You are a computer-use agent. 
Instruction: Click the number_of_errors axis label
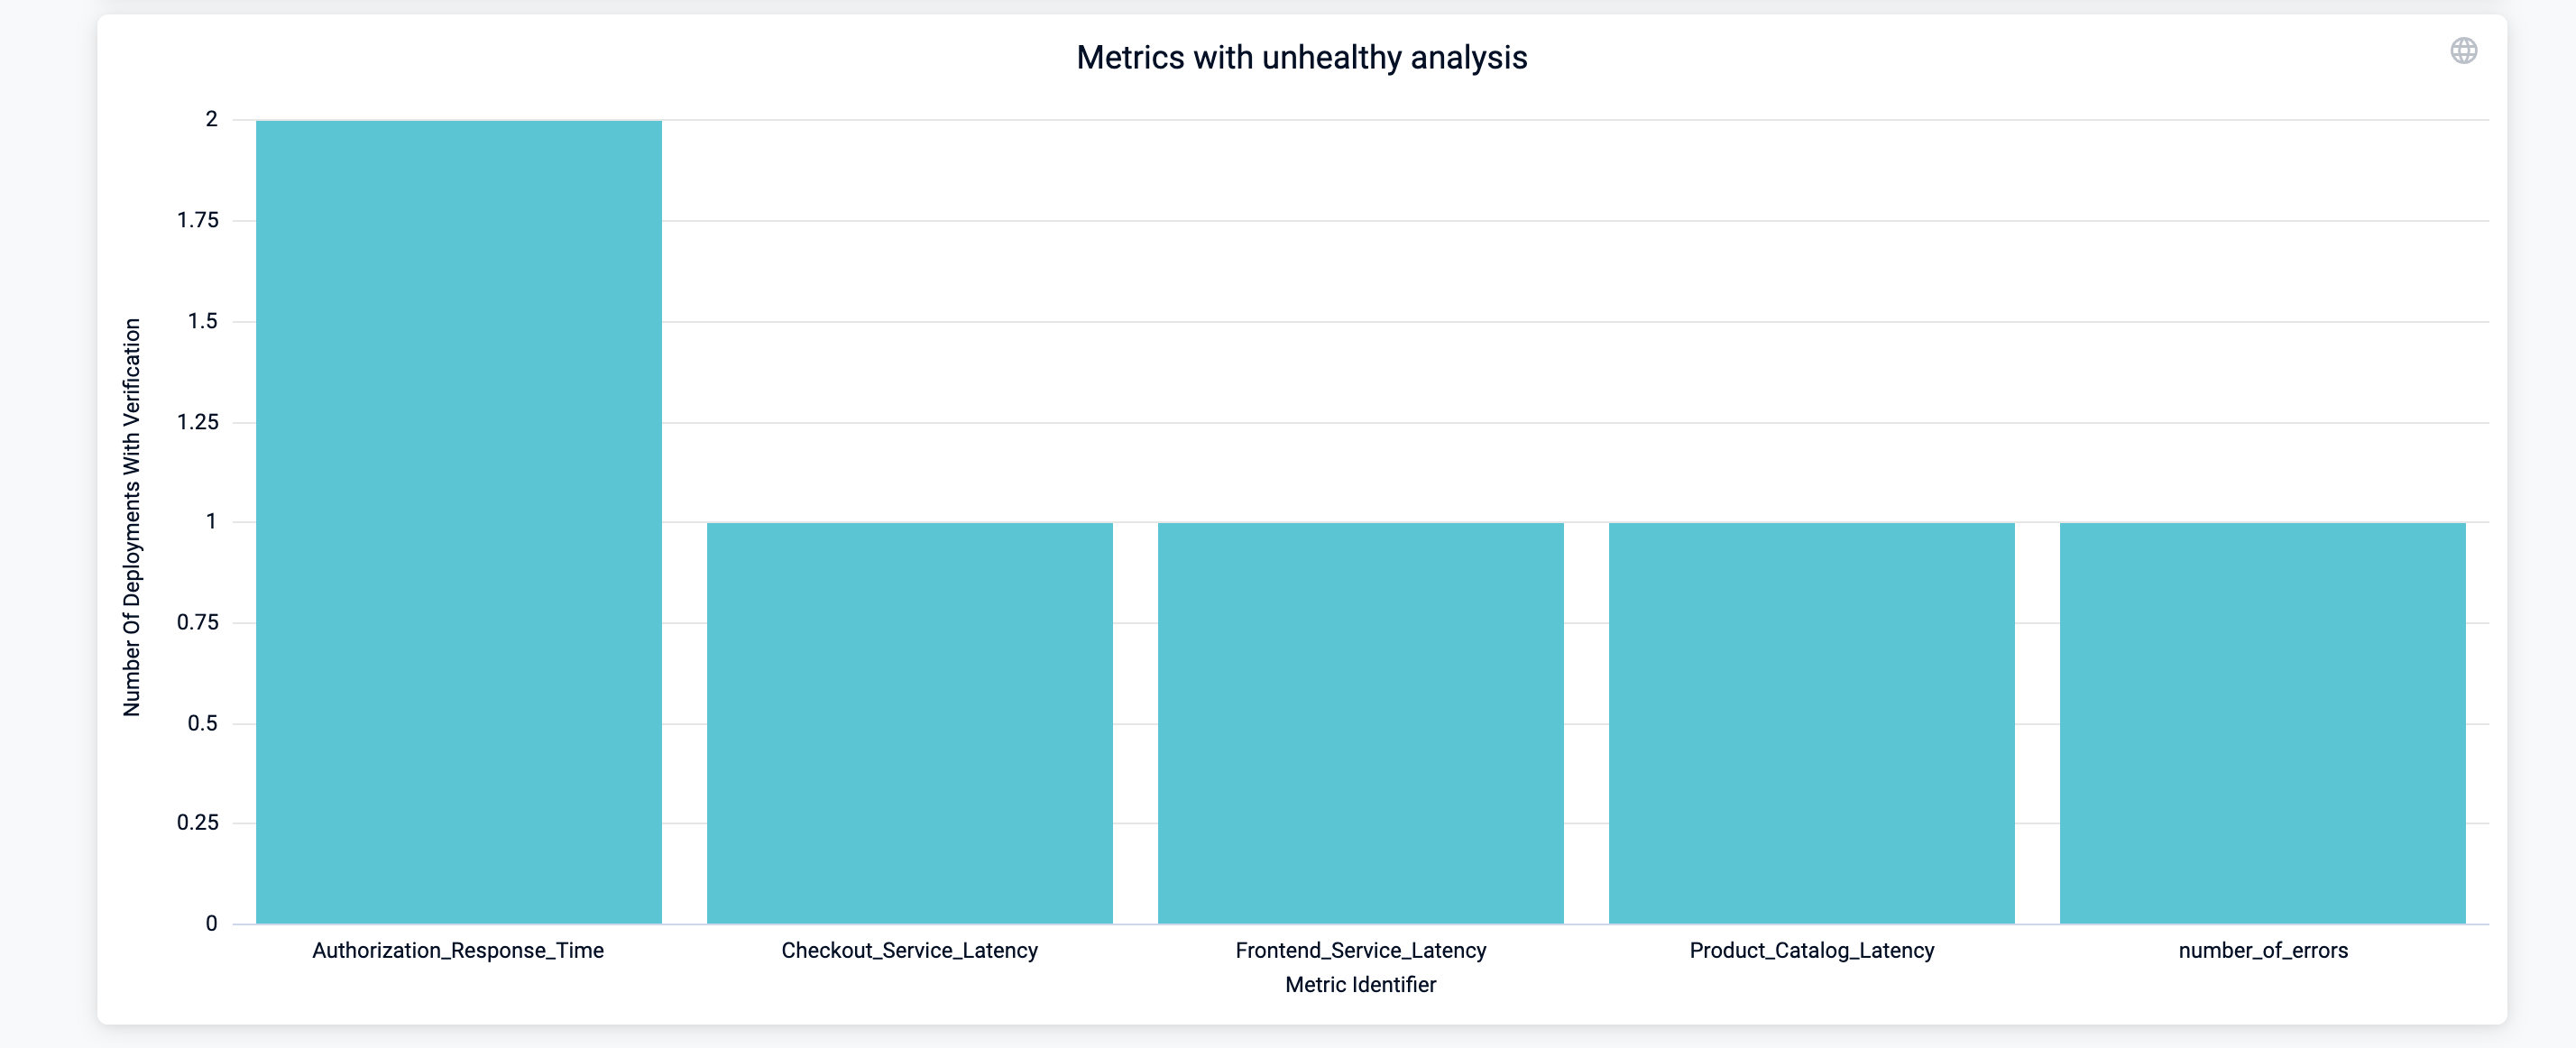tap(2262, 950)
